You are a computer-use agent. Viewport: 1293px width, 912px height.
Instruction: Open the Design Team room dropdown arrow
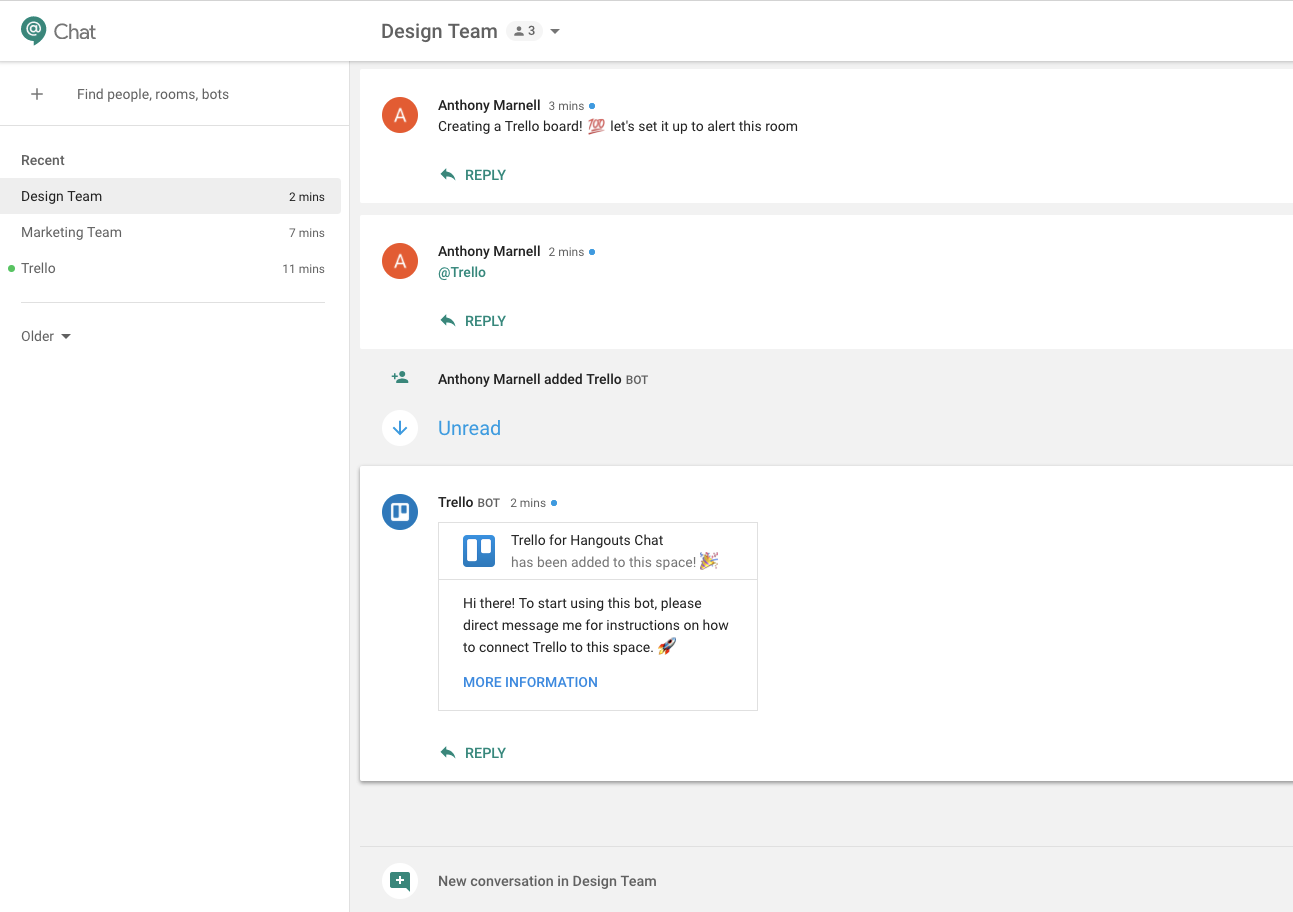555,31
